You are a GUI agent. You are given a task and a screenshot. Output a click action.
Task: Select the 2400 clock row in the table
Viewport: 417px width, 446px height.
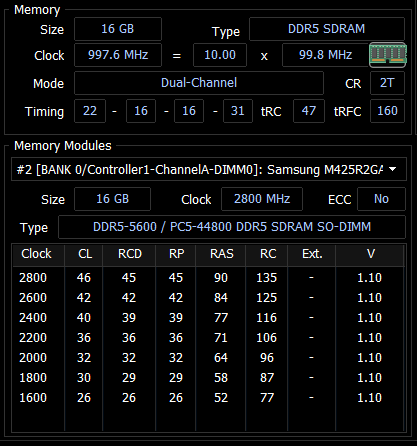click(x=208, y=318)
